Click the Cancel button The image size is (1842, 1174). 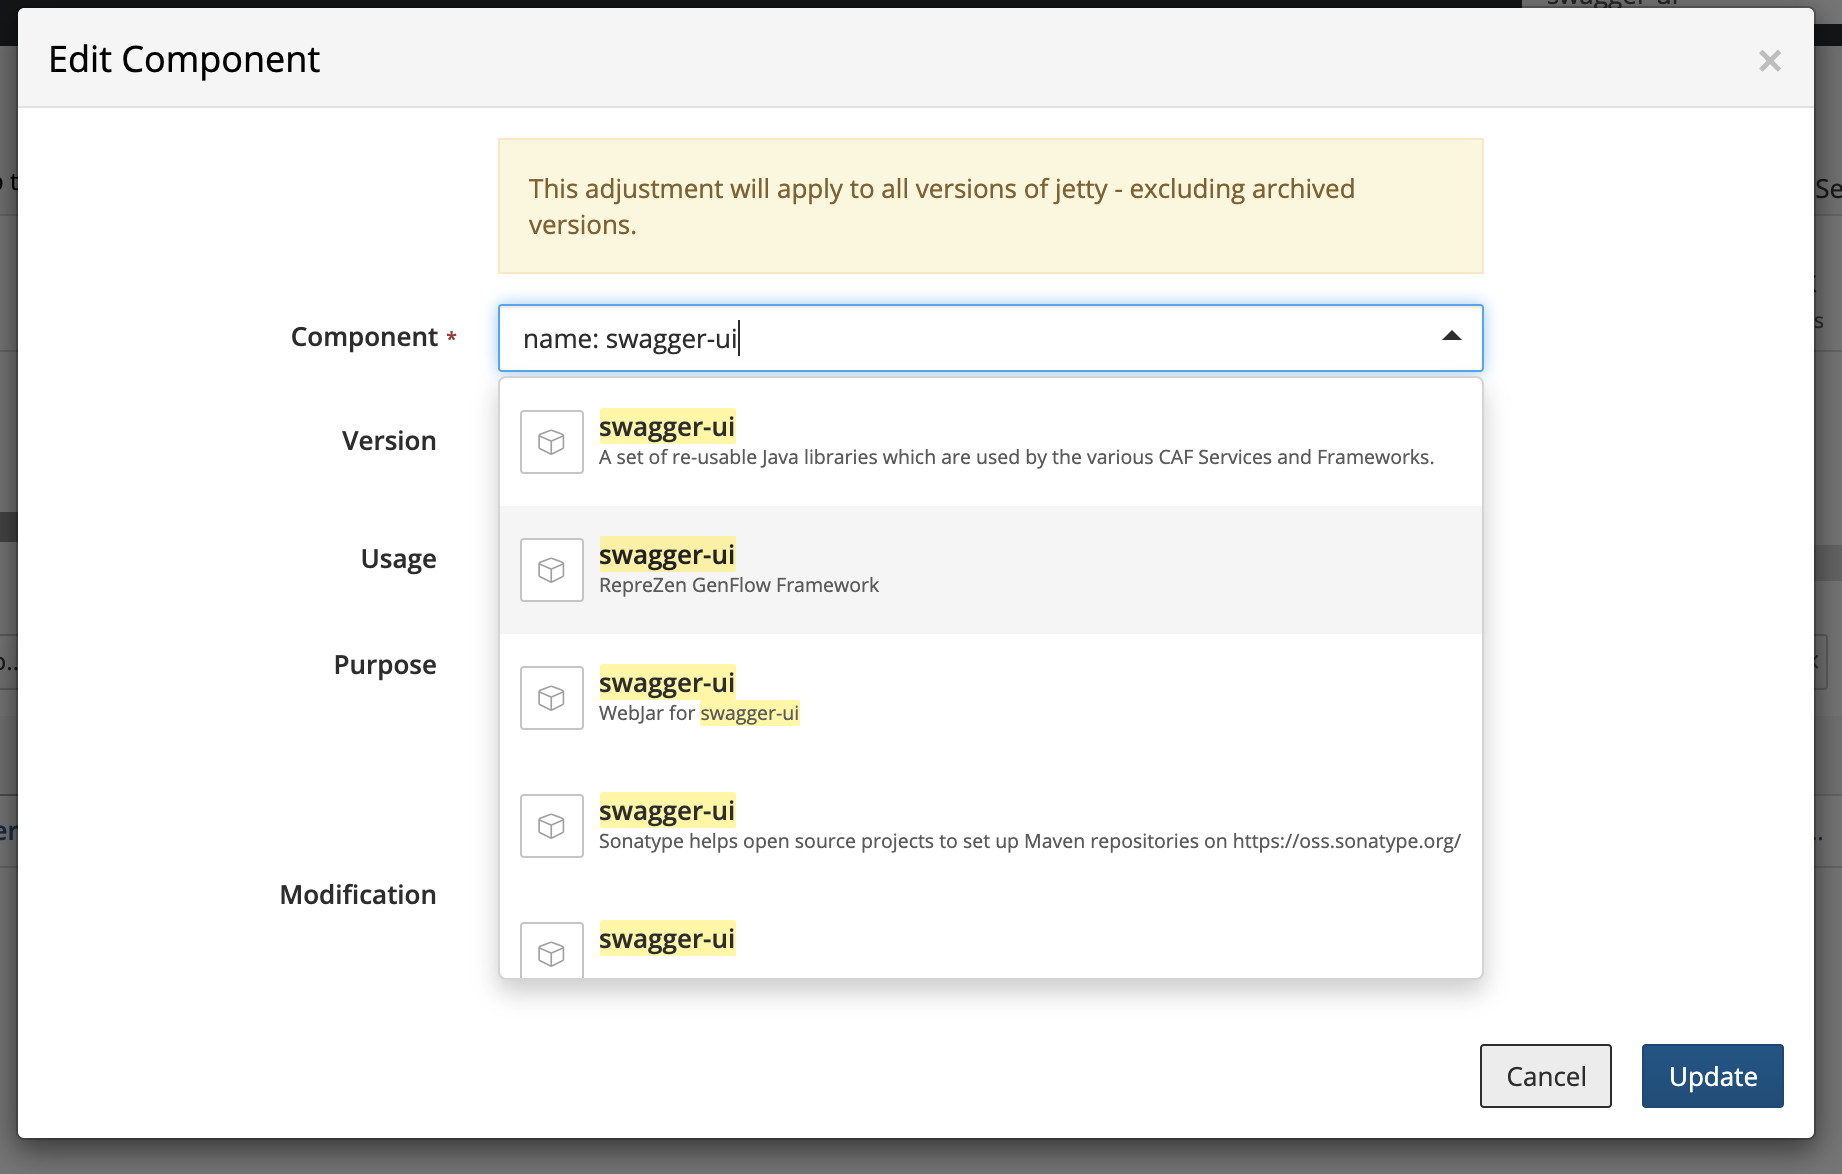pos(1545,1075)
